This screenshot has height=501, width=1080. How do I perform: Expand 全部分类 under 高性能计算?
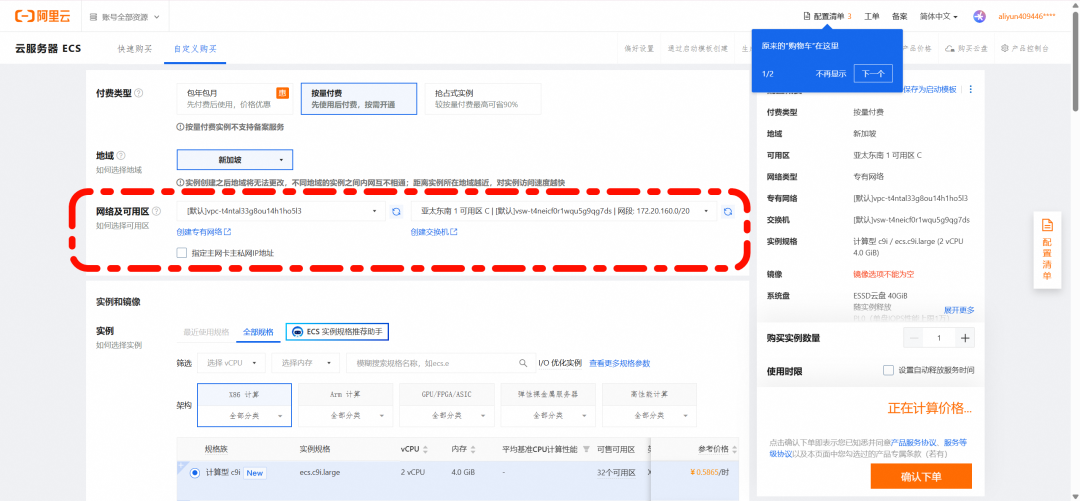tap(650, 416)
